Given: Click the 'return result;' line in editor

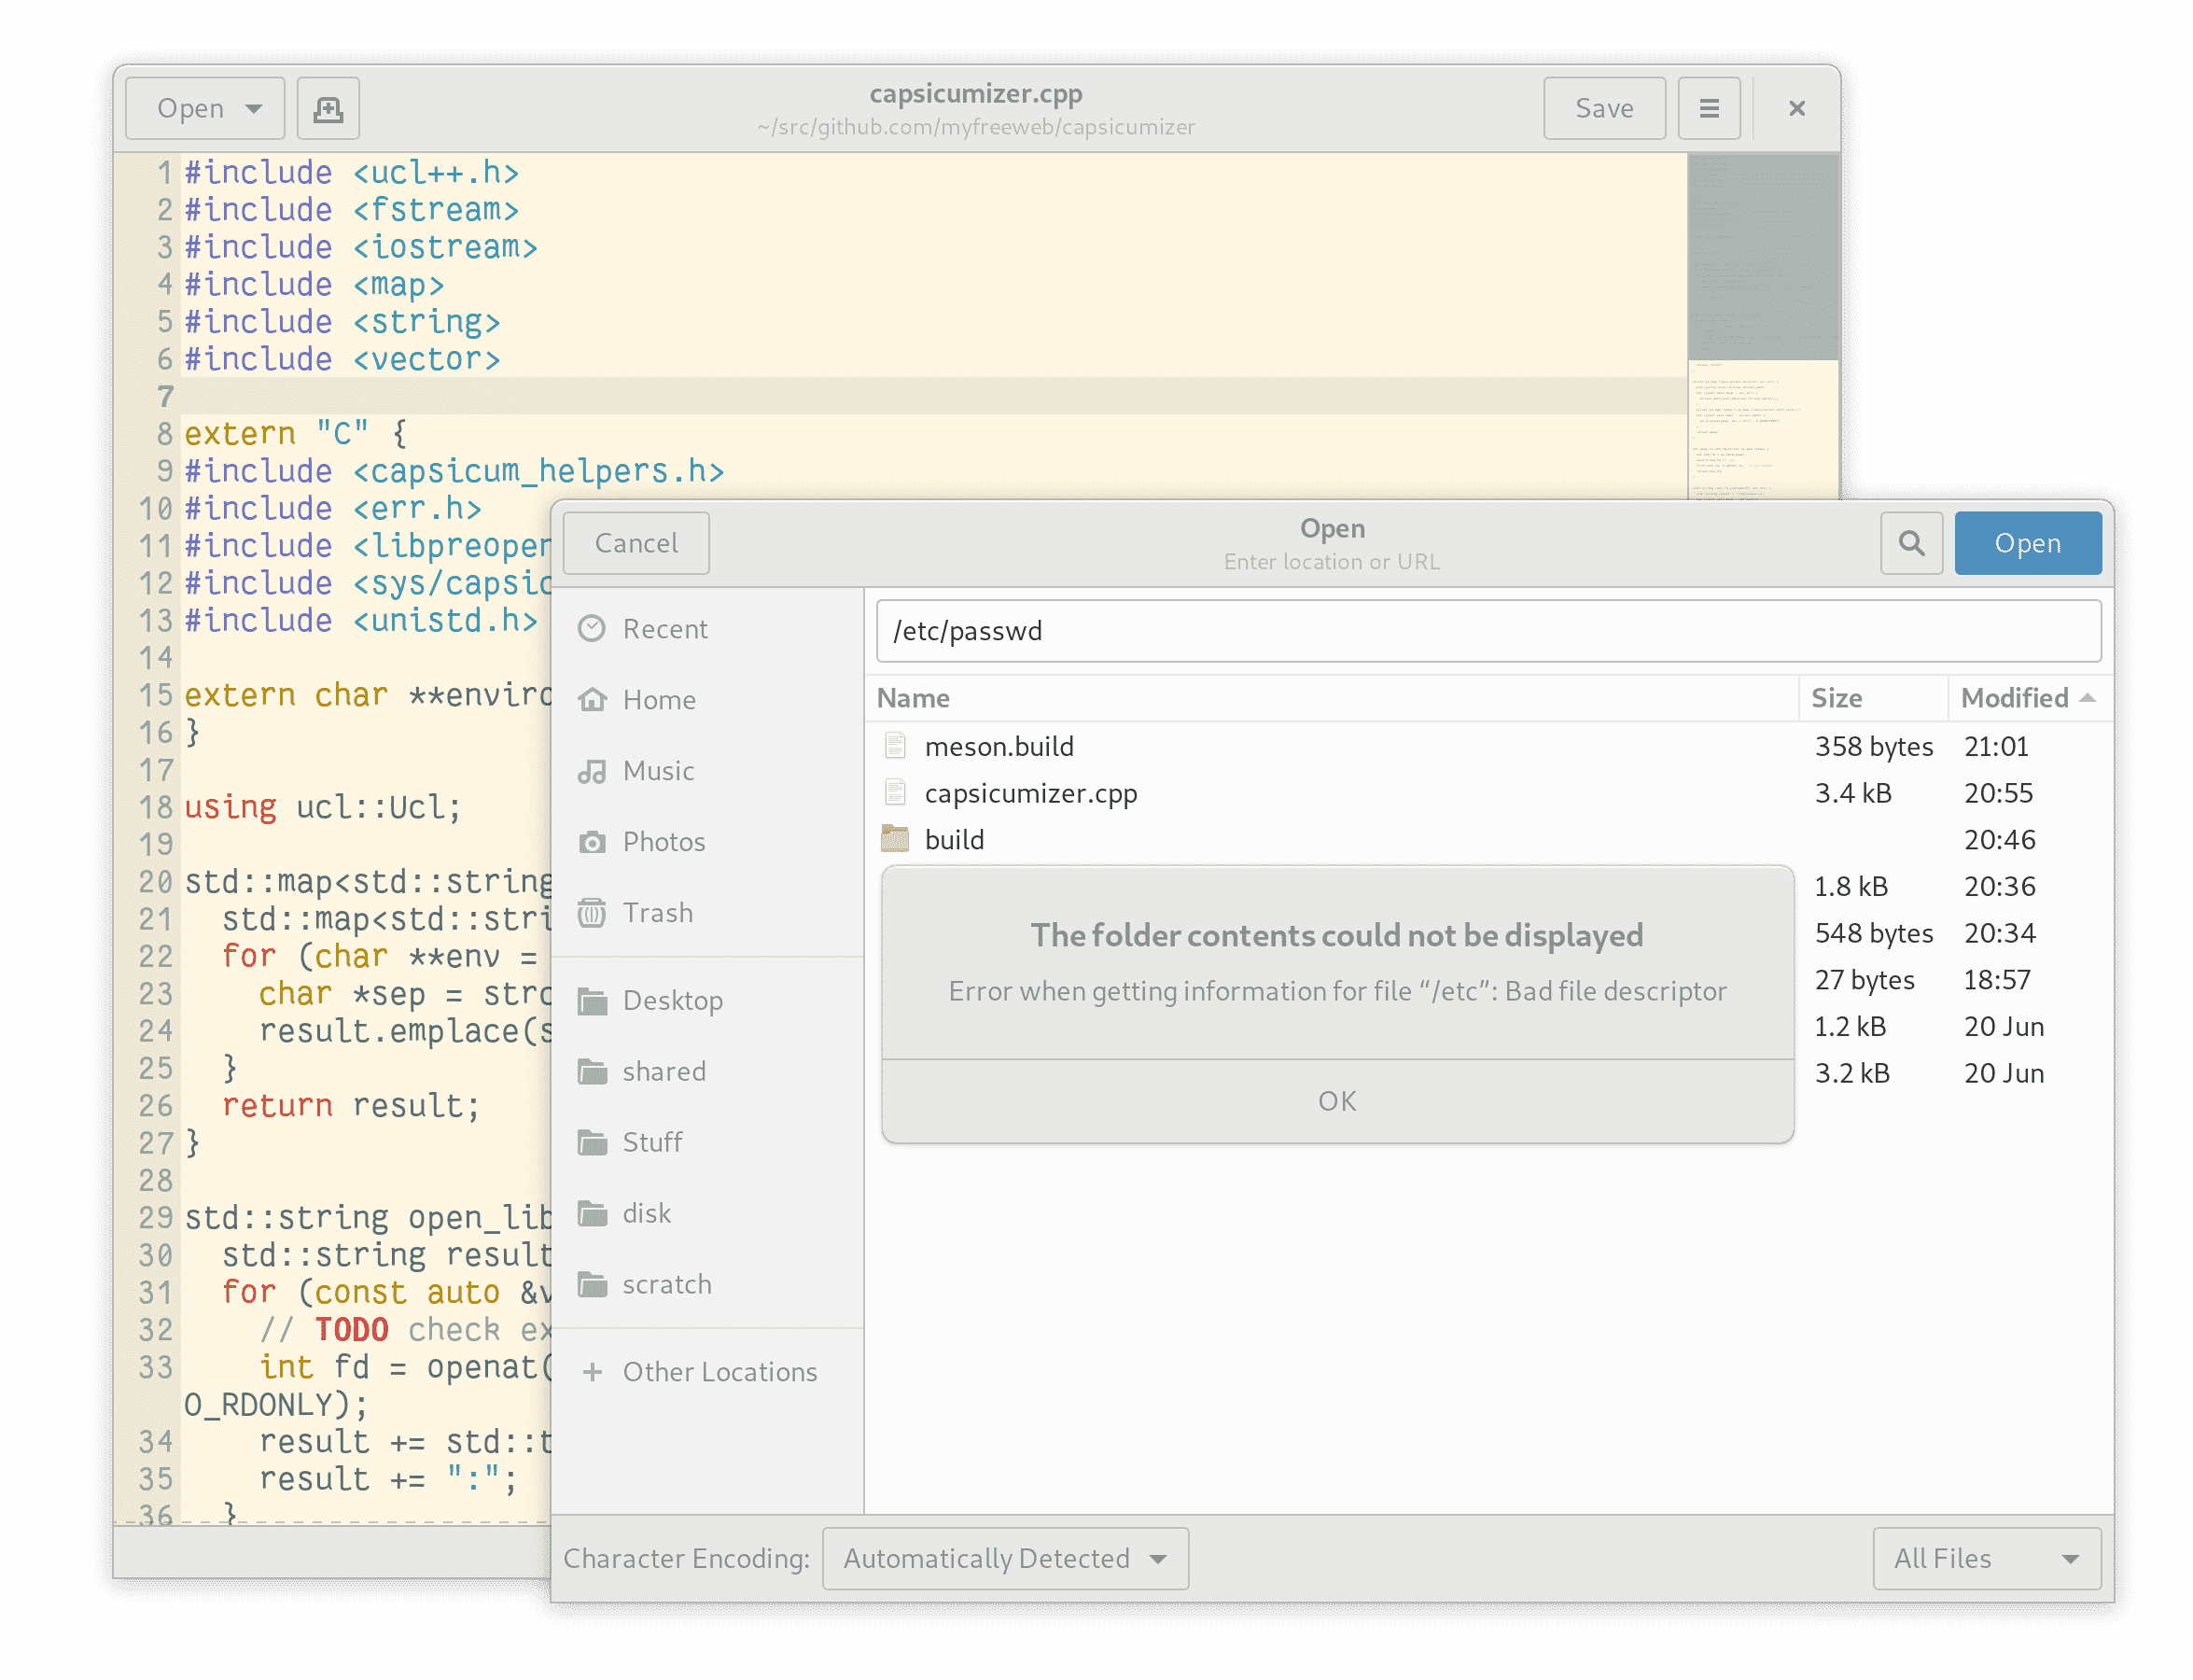Looking at the screenshot, I should click(351, 1105).
